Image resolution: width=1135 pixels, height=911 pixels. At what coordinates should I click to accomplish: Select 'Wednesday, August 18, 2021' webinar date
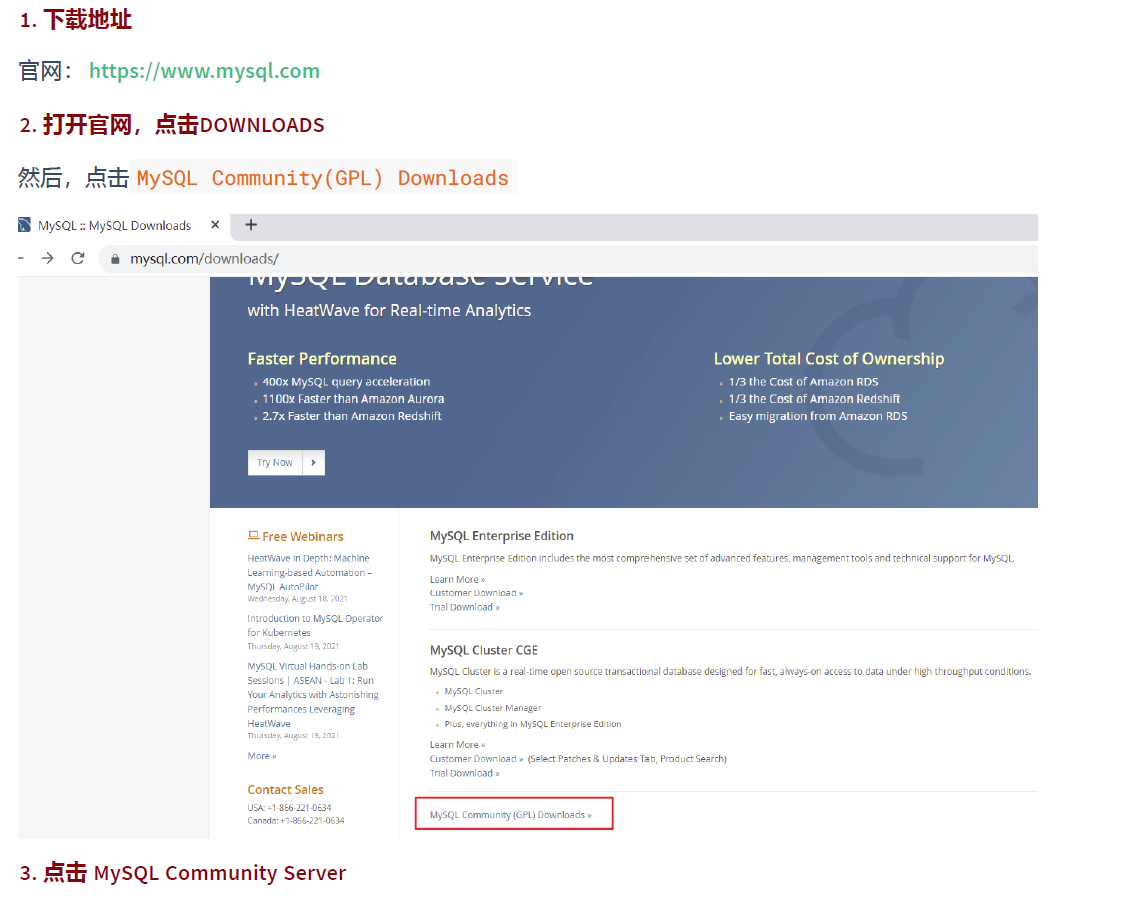298,599
